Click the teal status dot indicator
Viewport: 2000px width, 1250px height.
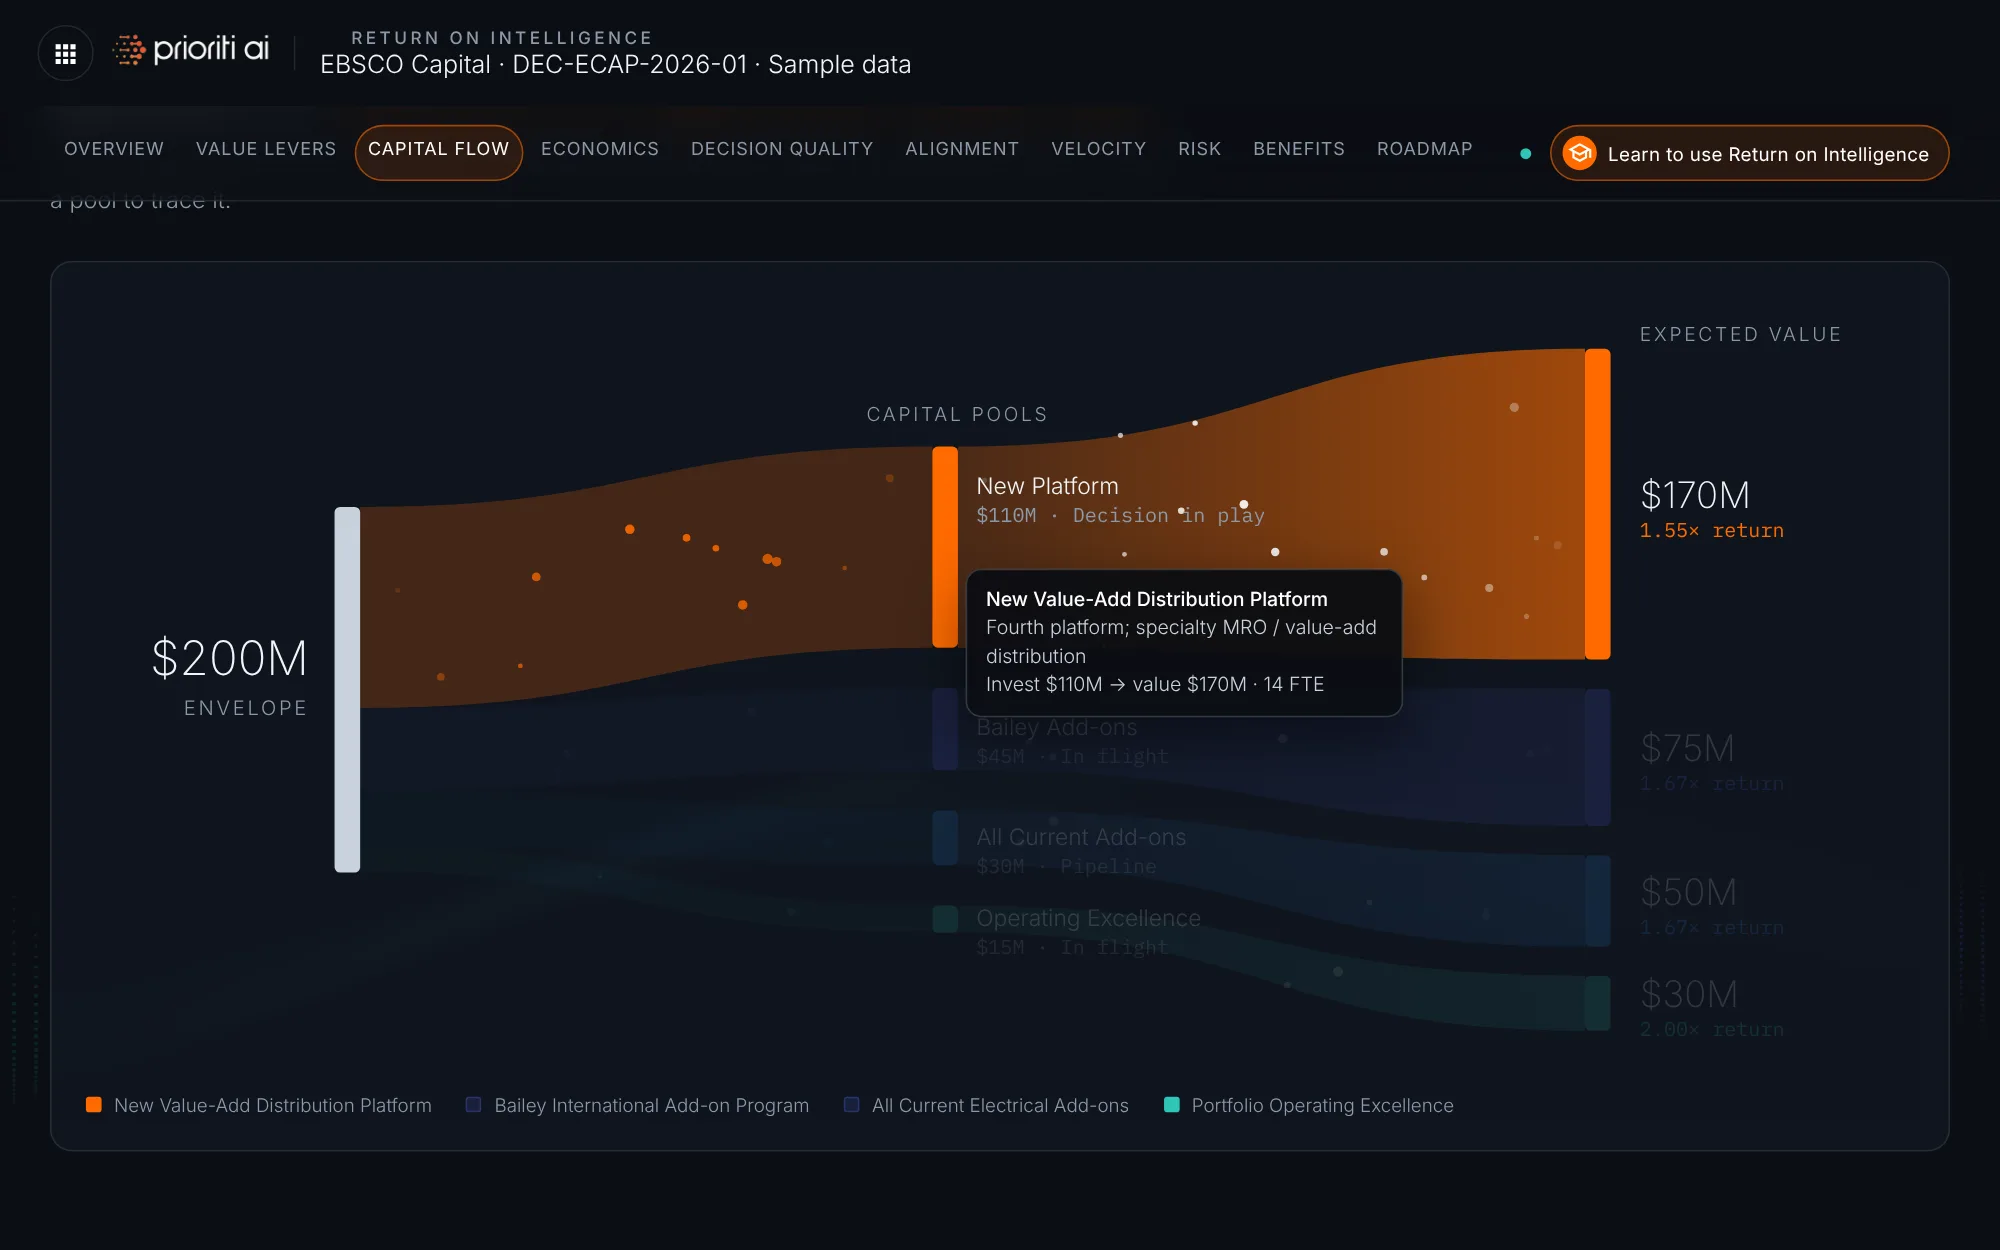[x=1525, y=154]
